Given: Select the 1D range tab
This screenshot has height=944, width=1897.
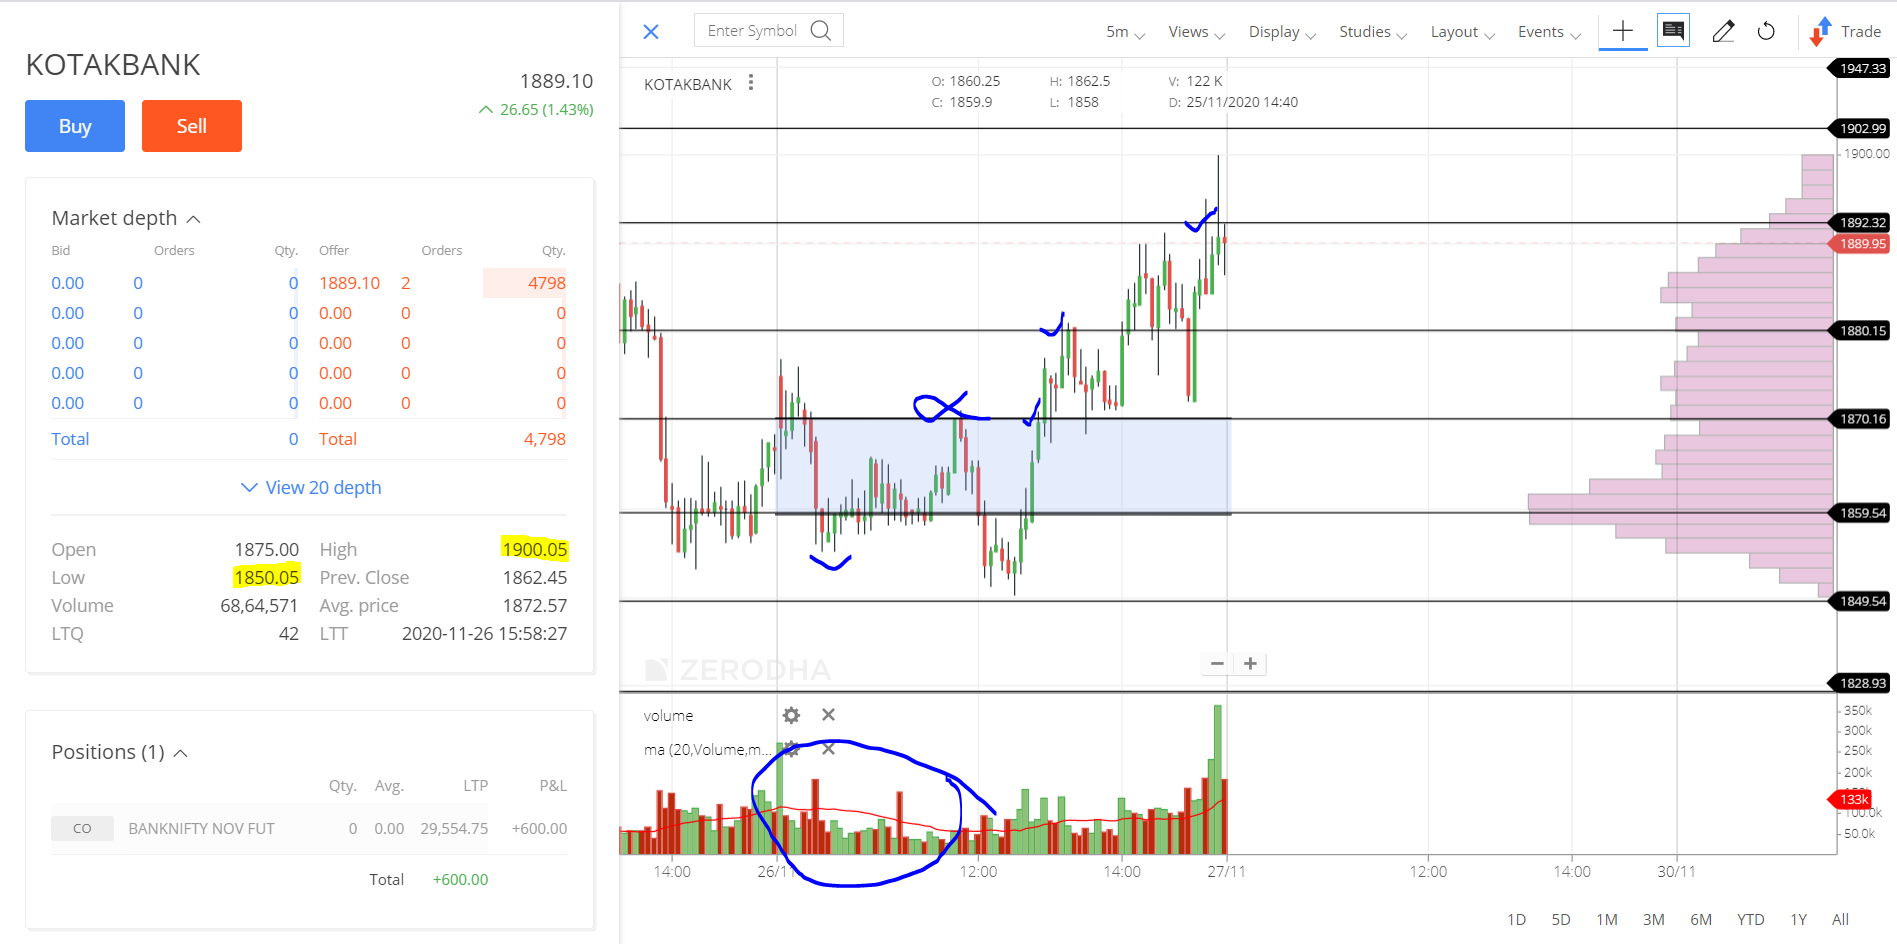Looking at the screenshot, I should 1516,919.
